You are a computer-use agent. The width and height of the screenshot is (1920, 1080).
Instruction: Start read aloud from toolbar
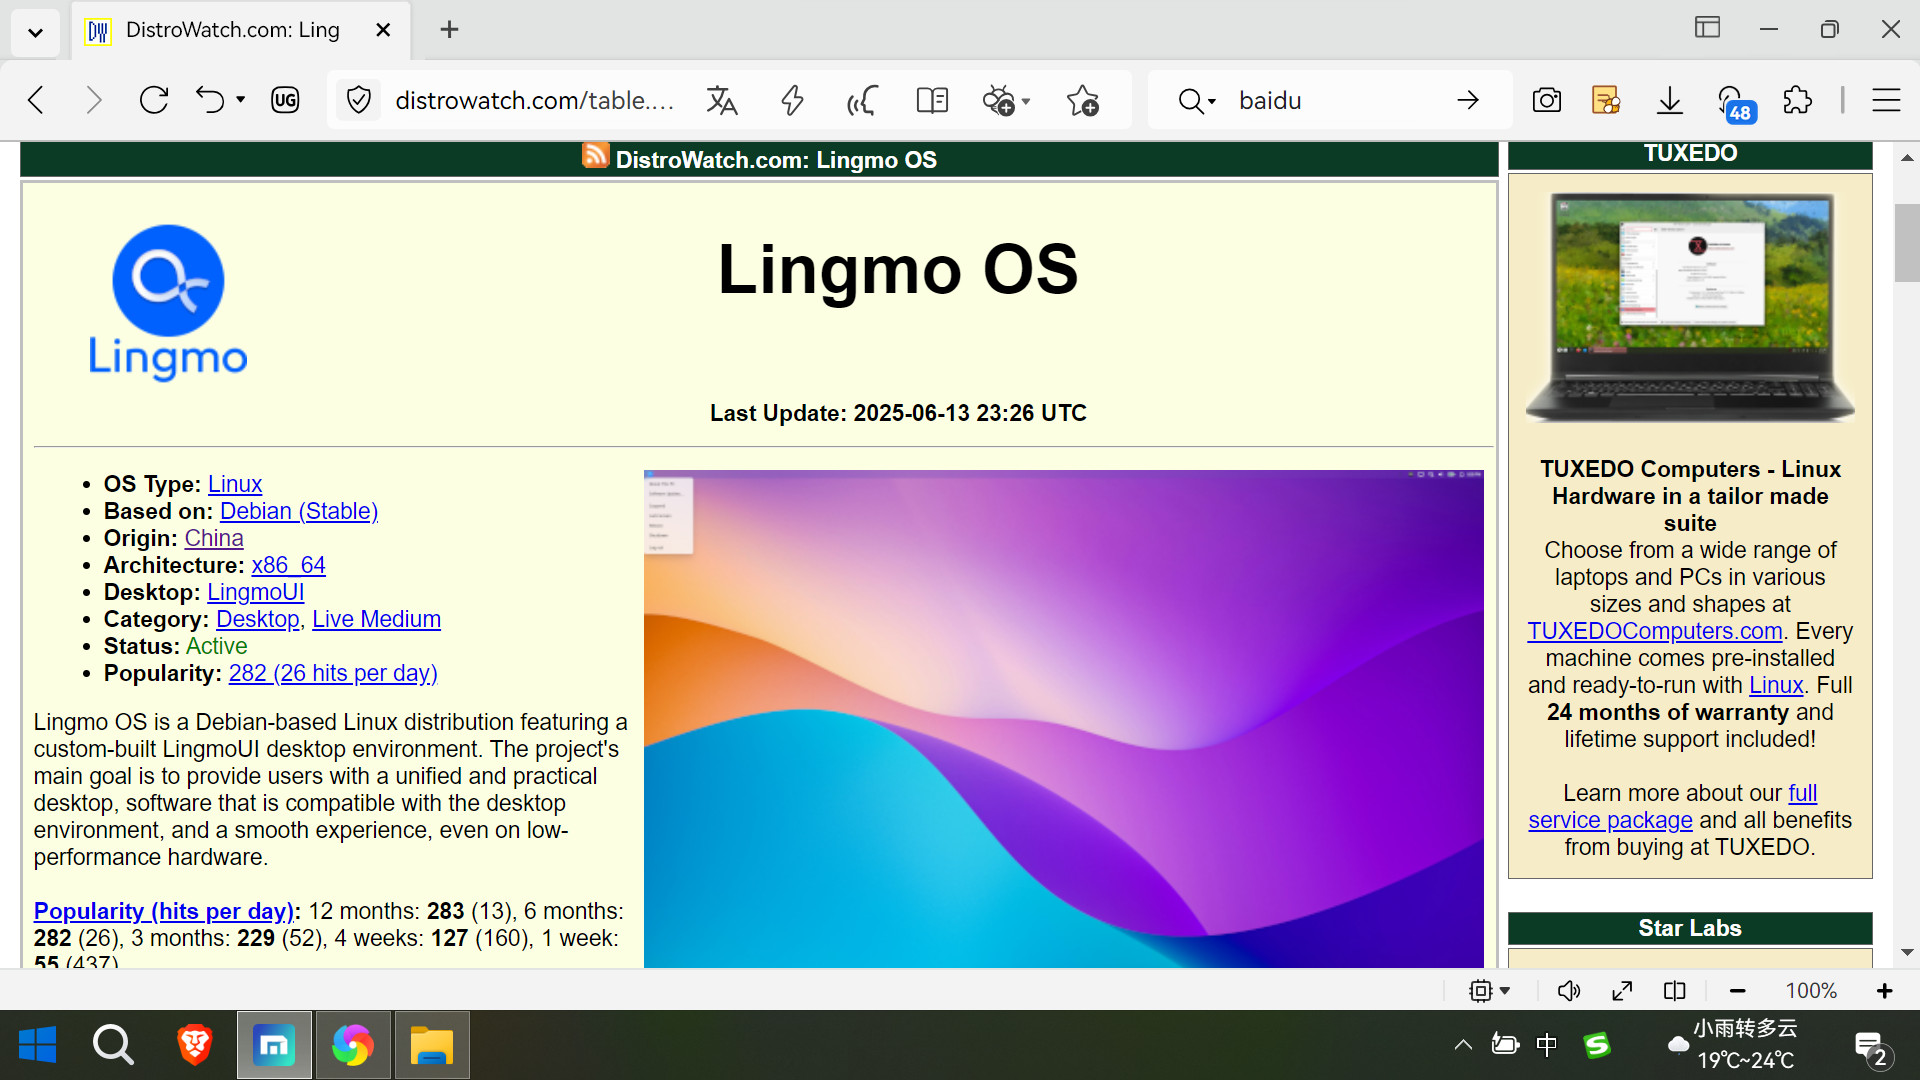click(862, 100)
